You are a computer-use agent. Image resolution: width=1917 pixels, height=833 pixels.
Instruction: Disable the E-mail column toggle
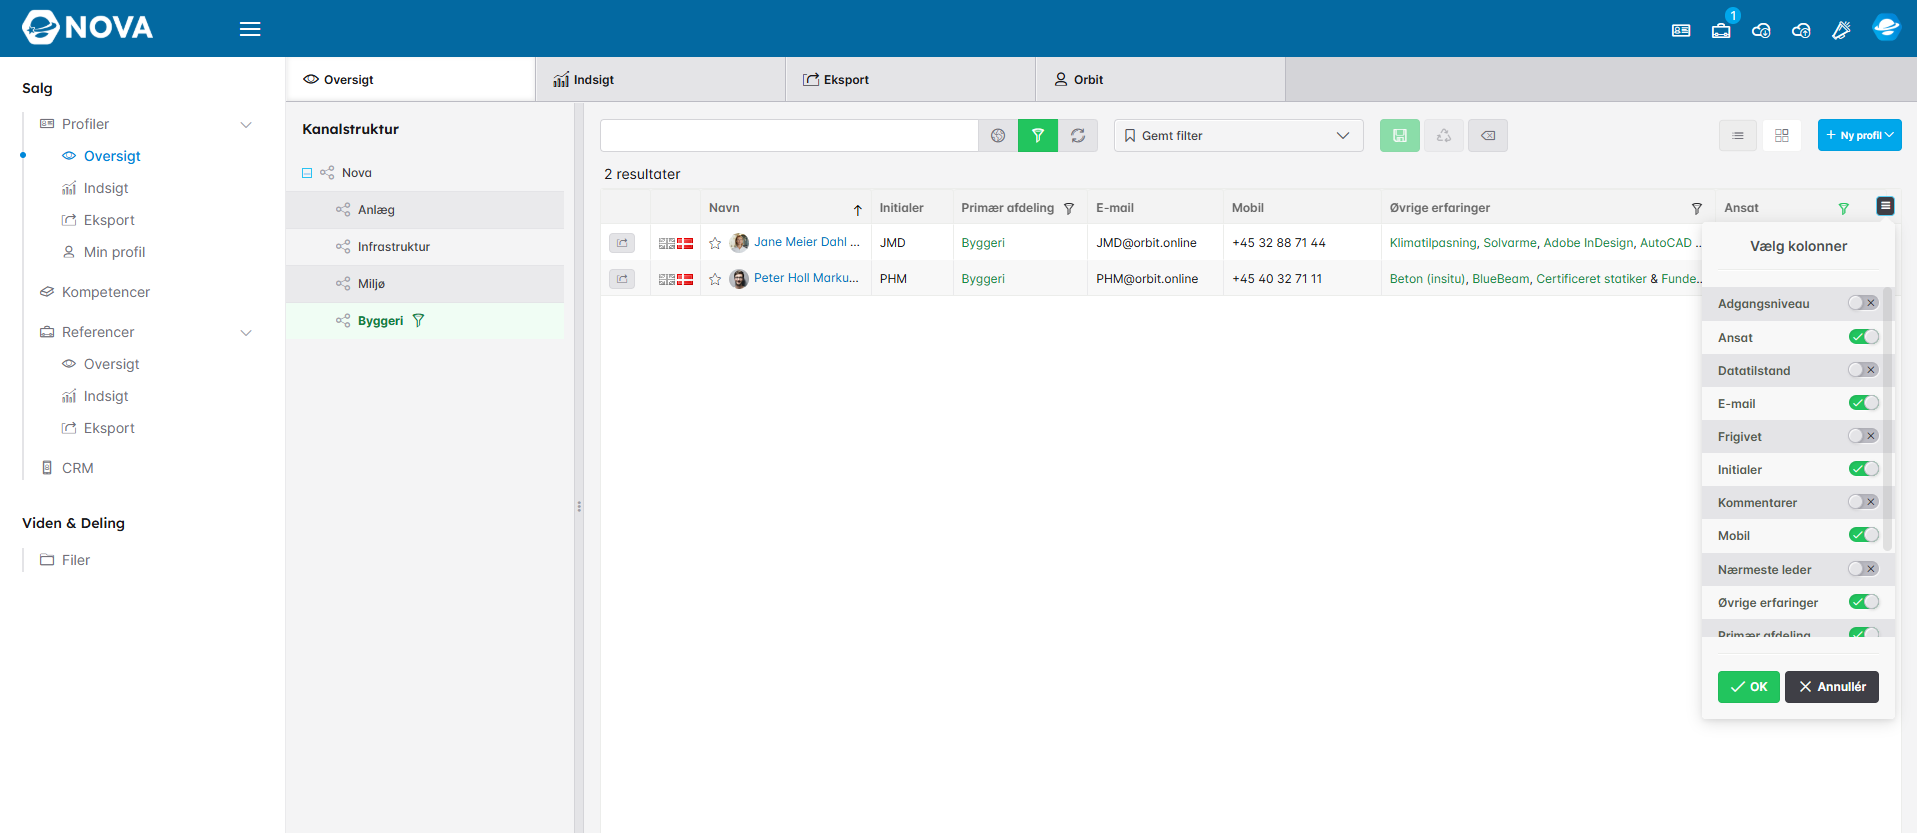point(1863,403)
